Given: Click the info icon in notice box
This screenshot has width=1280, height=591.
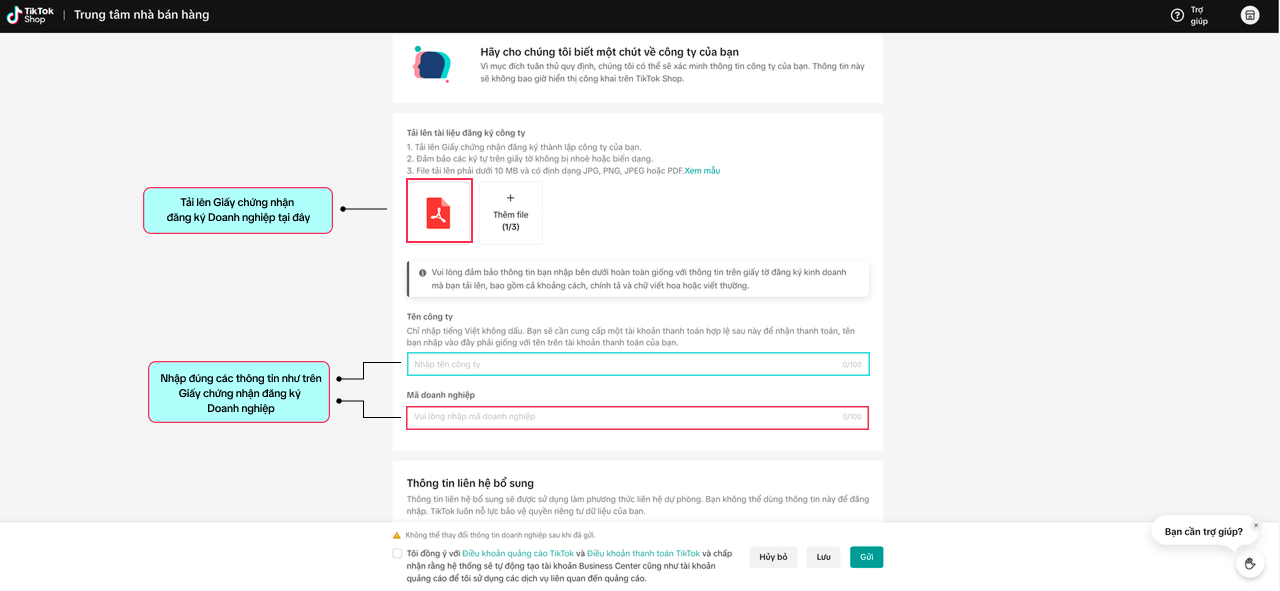Looking at the screenshot, I should click(423, 272).
